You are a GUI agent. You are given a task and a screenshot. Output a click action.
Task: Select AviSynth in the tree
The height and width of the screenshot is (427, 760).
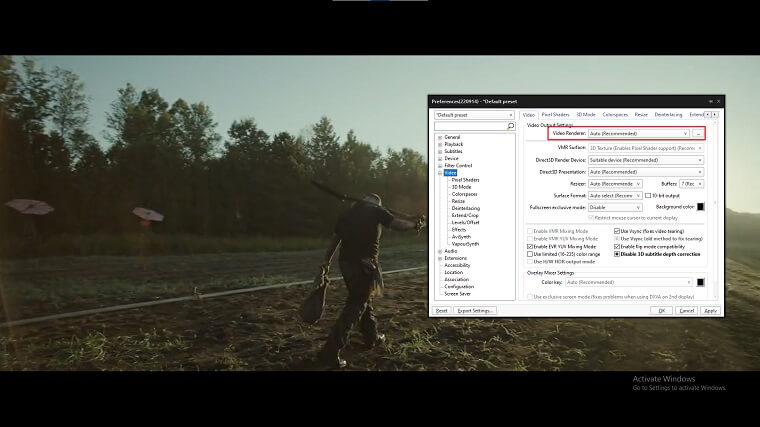pos(461,237)
